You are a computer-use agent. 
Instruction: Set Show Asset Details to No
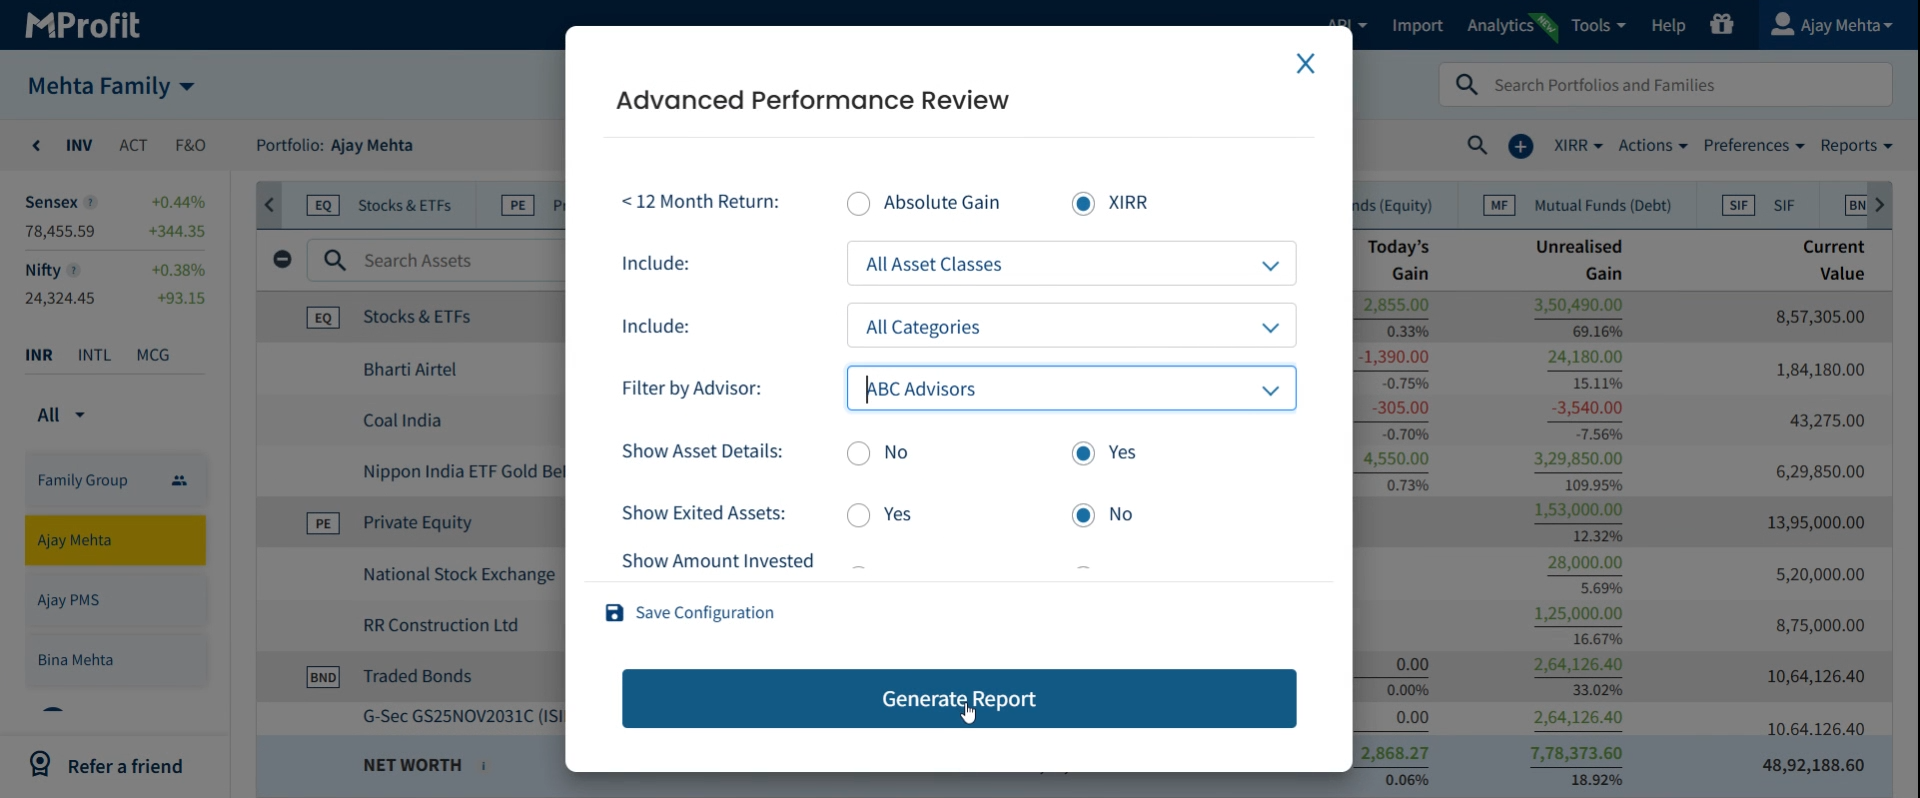pos(858,453)
